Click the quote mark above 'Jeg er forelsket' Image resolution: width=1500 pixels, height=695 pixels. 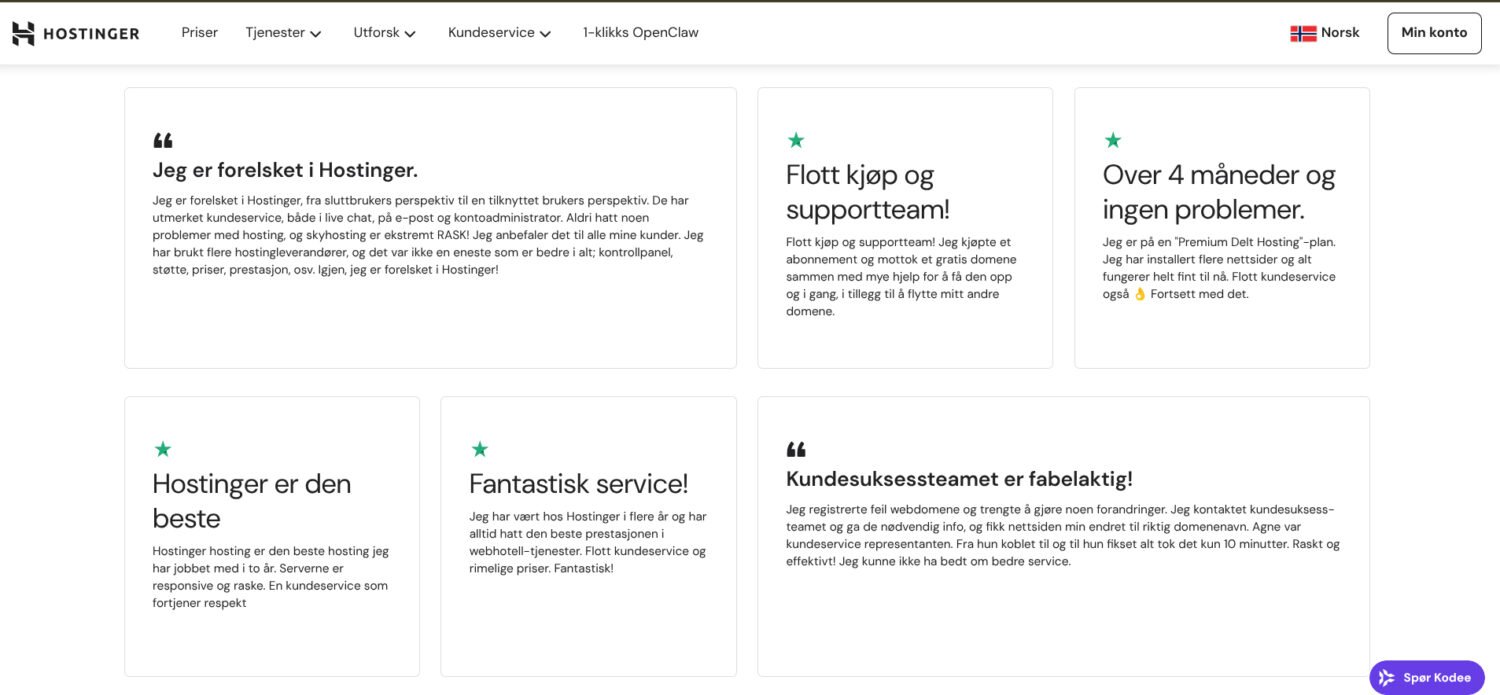(x=163, y=141)
